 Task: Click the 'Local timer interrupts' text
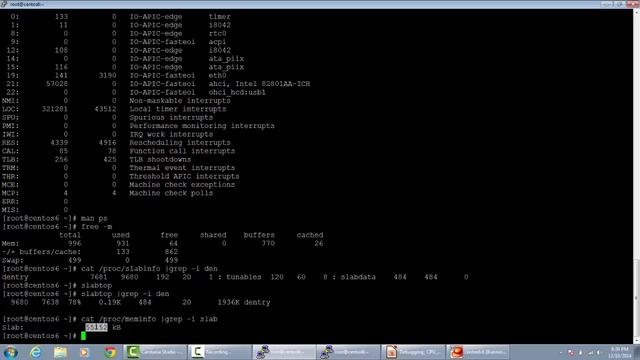(178, 109)
